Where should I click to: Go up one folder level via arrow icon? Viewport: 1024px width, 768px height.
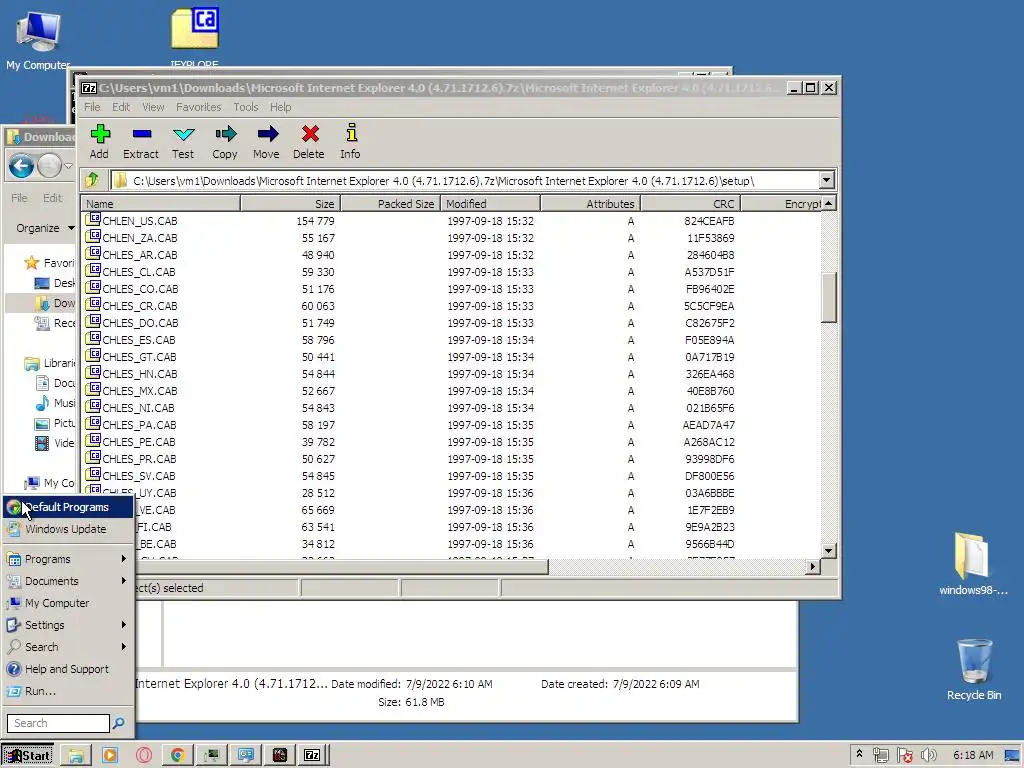pos(92,180)
